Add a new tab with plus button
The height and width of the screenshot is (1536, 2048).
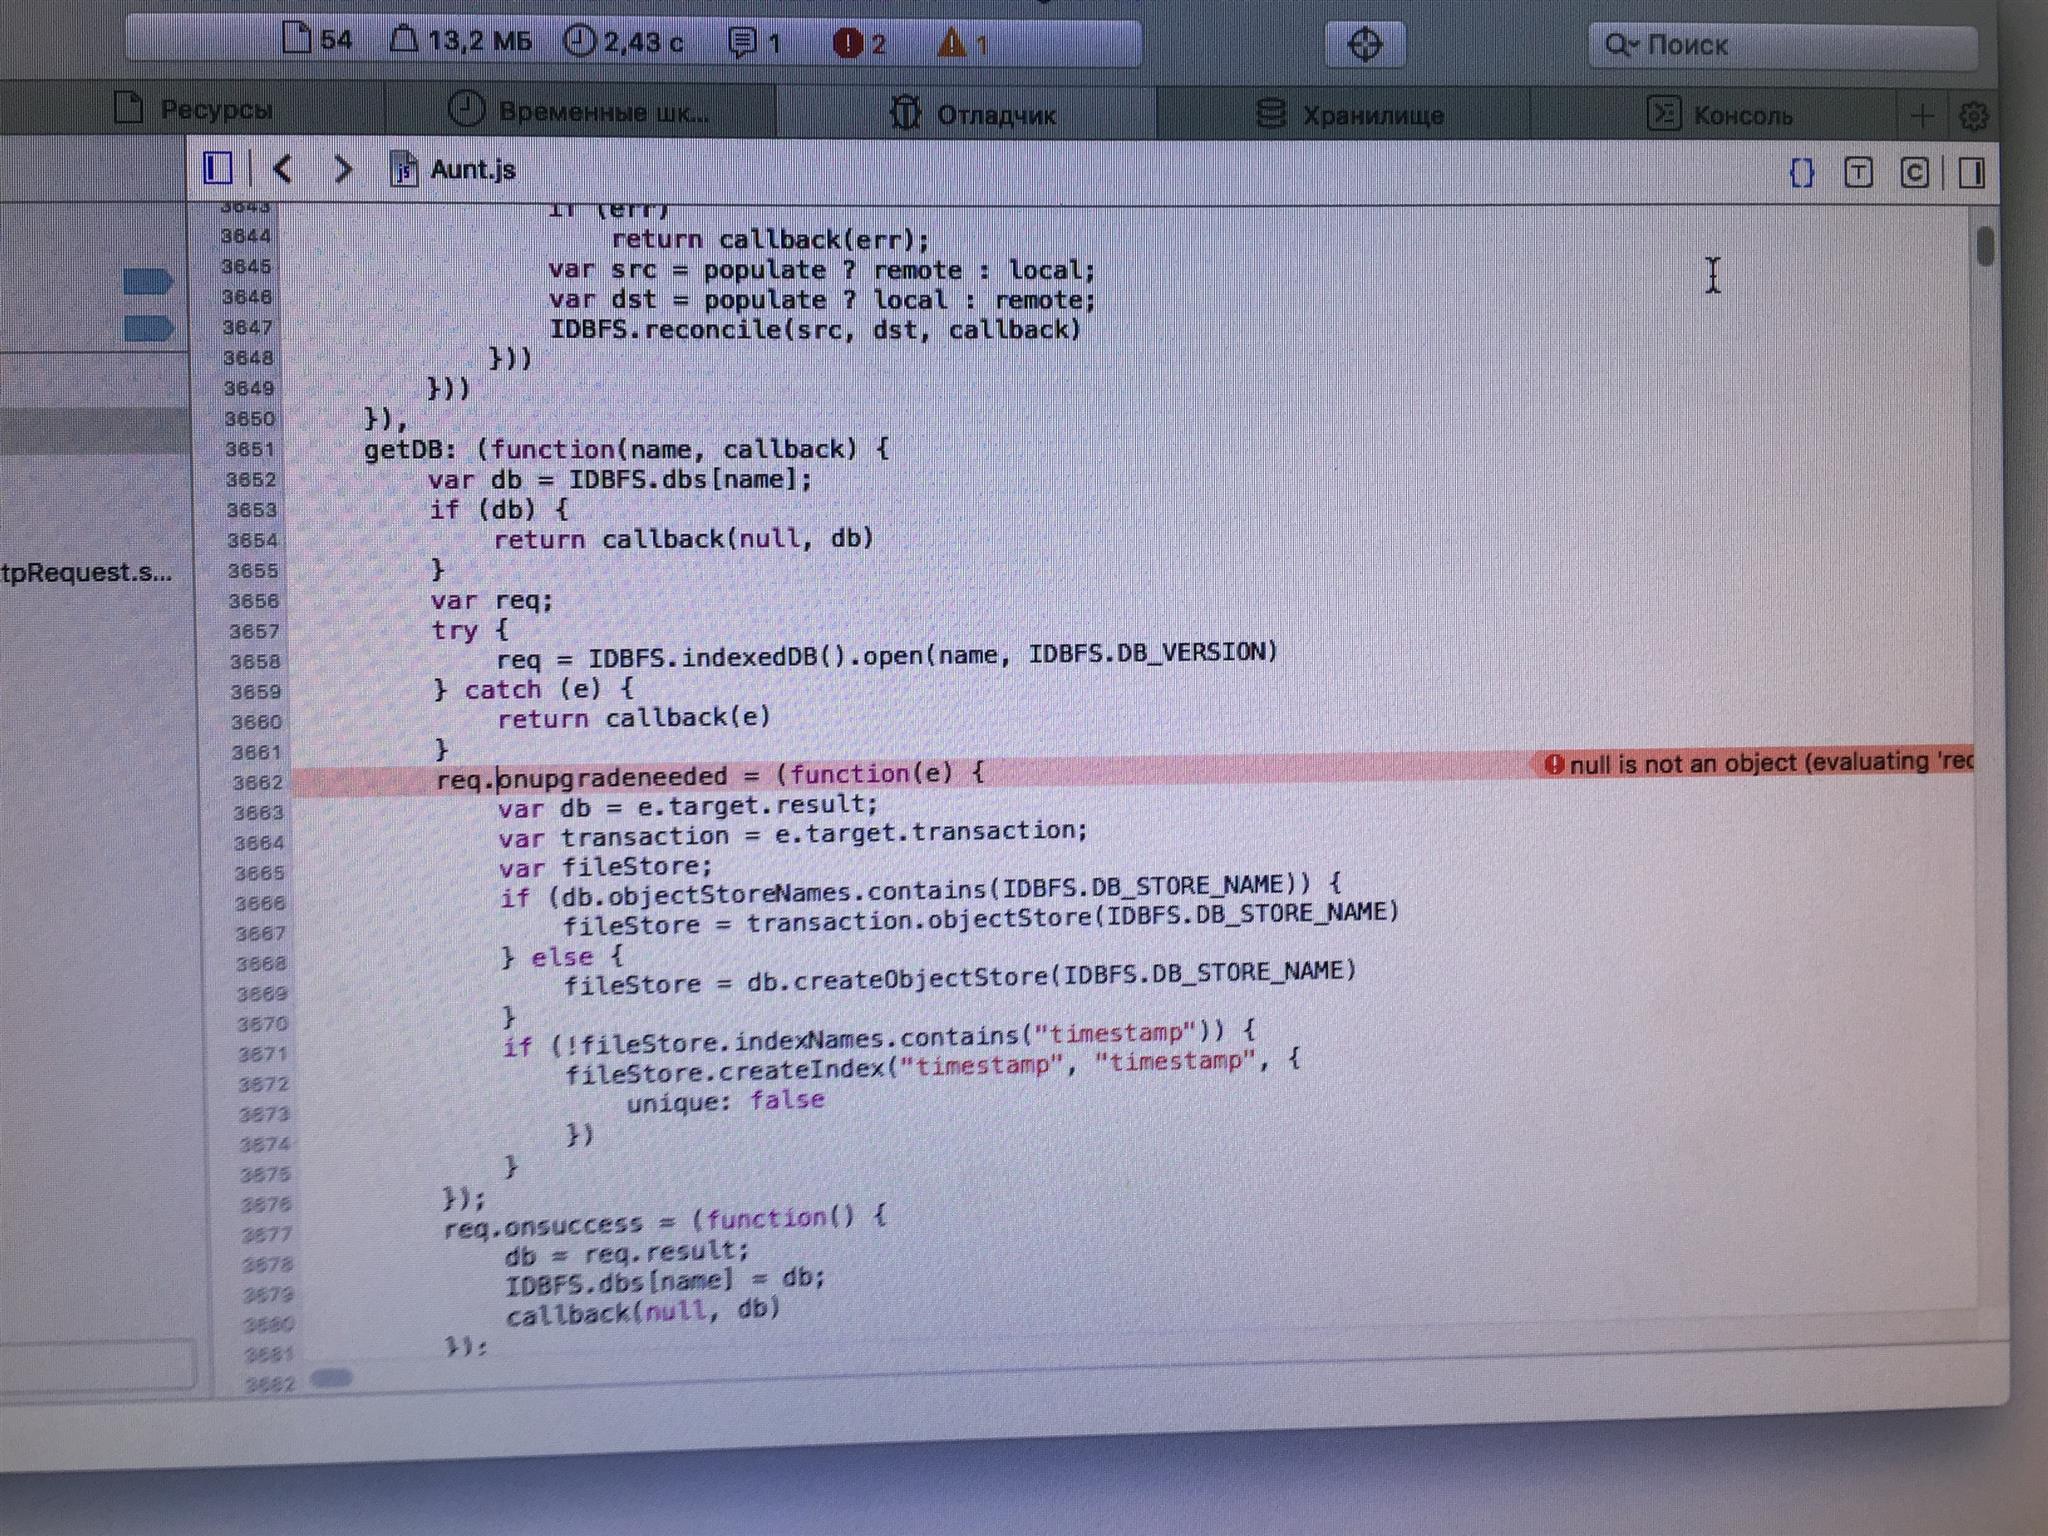1921,117
